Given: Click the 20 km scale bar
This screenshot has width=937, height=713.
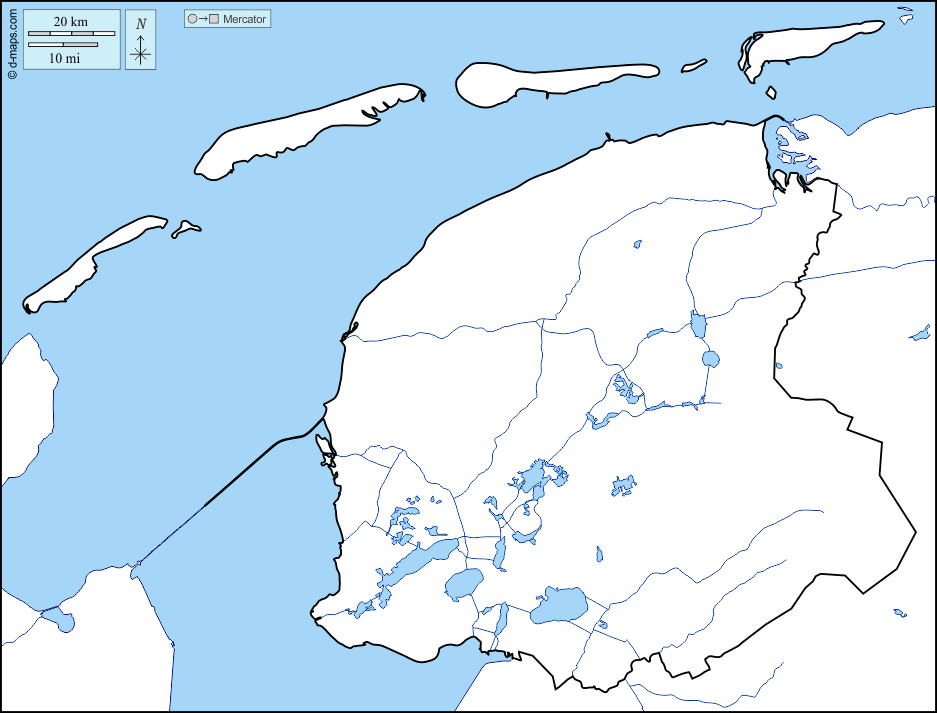Looking at the screenshot, I should [72, 33].
